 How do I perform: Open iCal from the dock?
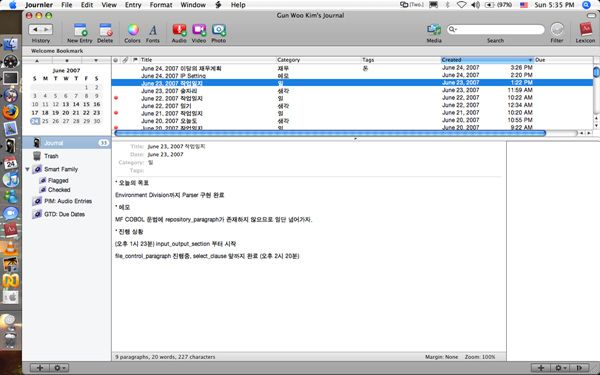10,163
